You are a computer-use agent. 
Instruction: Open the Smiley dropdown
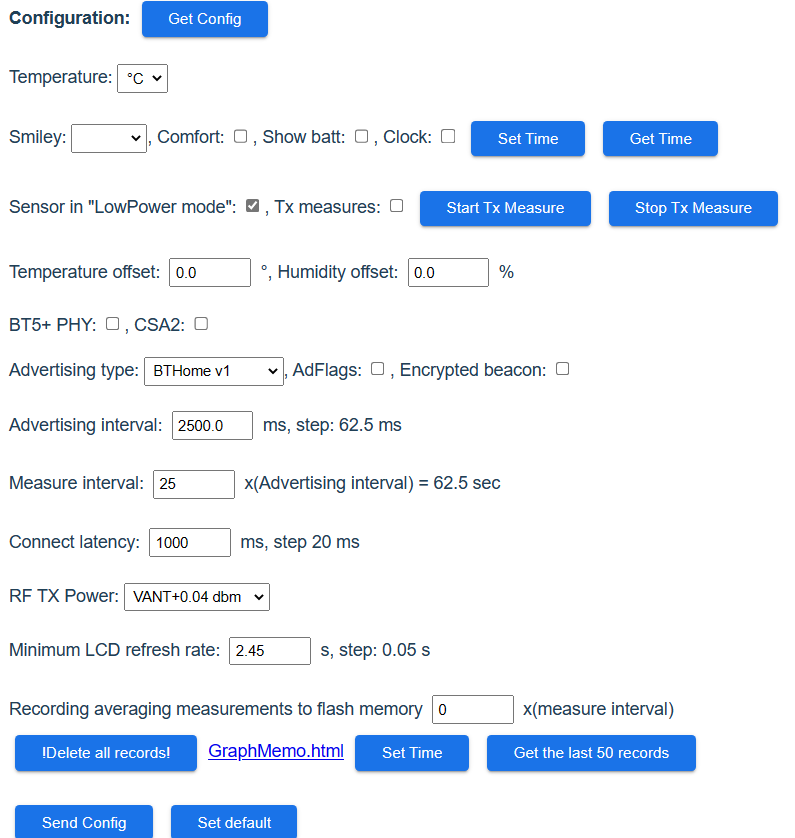pyautogui.click(x=108, y=138)
